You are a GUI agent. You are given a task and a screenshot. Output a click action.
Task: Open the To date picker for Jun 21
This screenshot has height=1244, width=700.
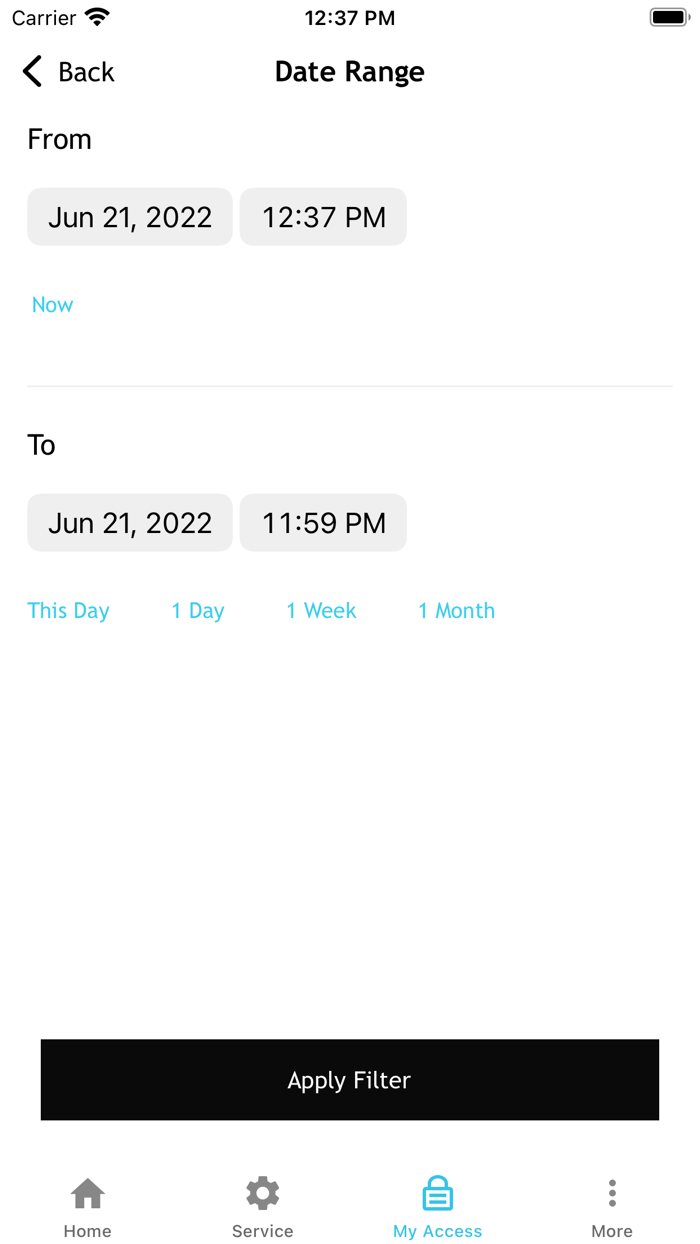pos(129,522)
